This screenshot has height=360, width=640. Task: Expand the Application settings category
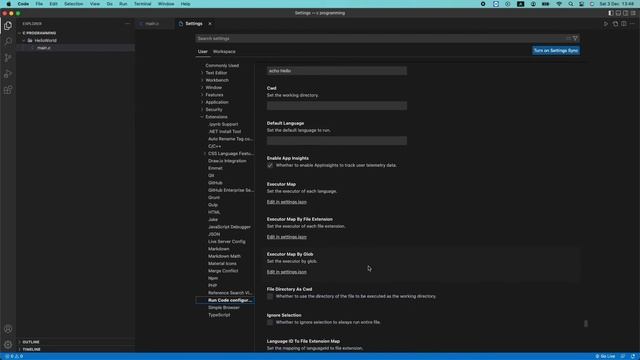click(202, 102)
